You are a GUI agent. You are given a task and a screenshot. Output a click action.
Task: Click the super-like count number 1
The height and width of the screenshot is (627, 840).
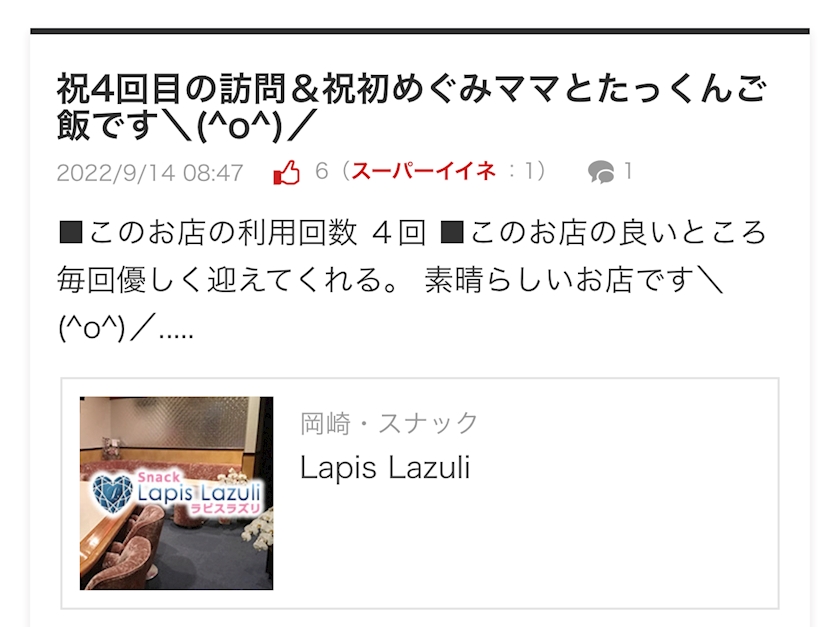[x=530, y=171]
